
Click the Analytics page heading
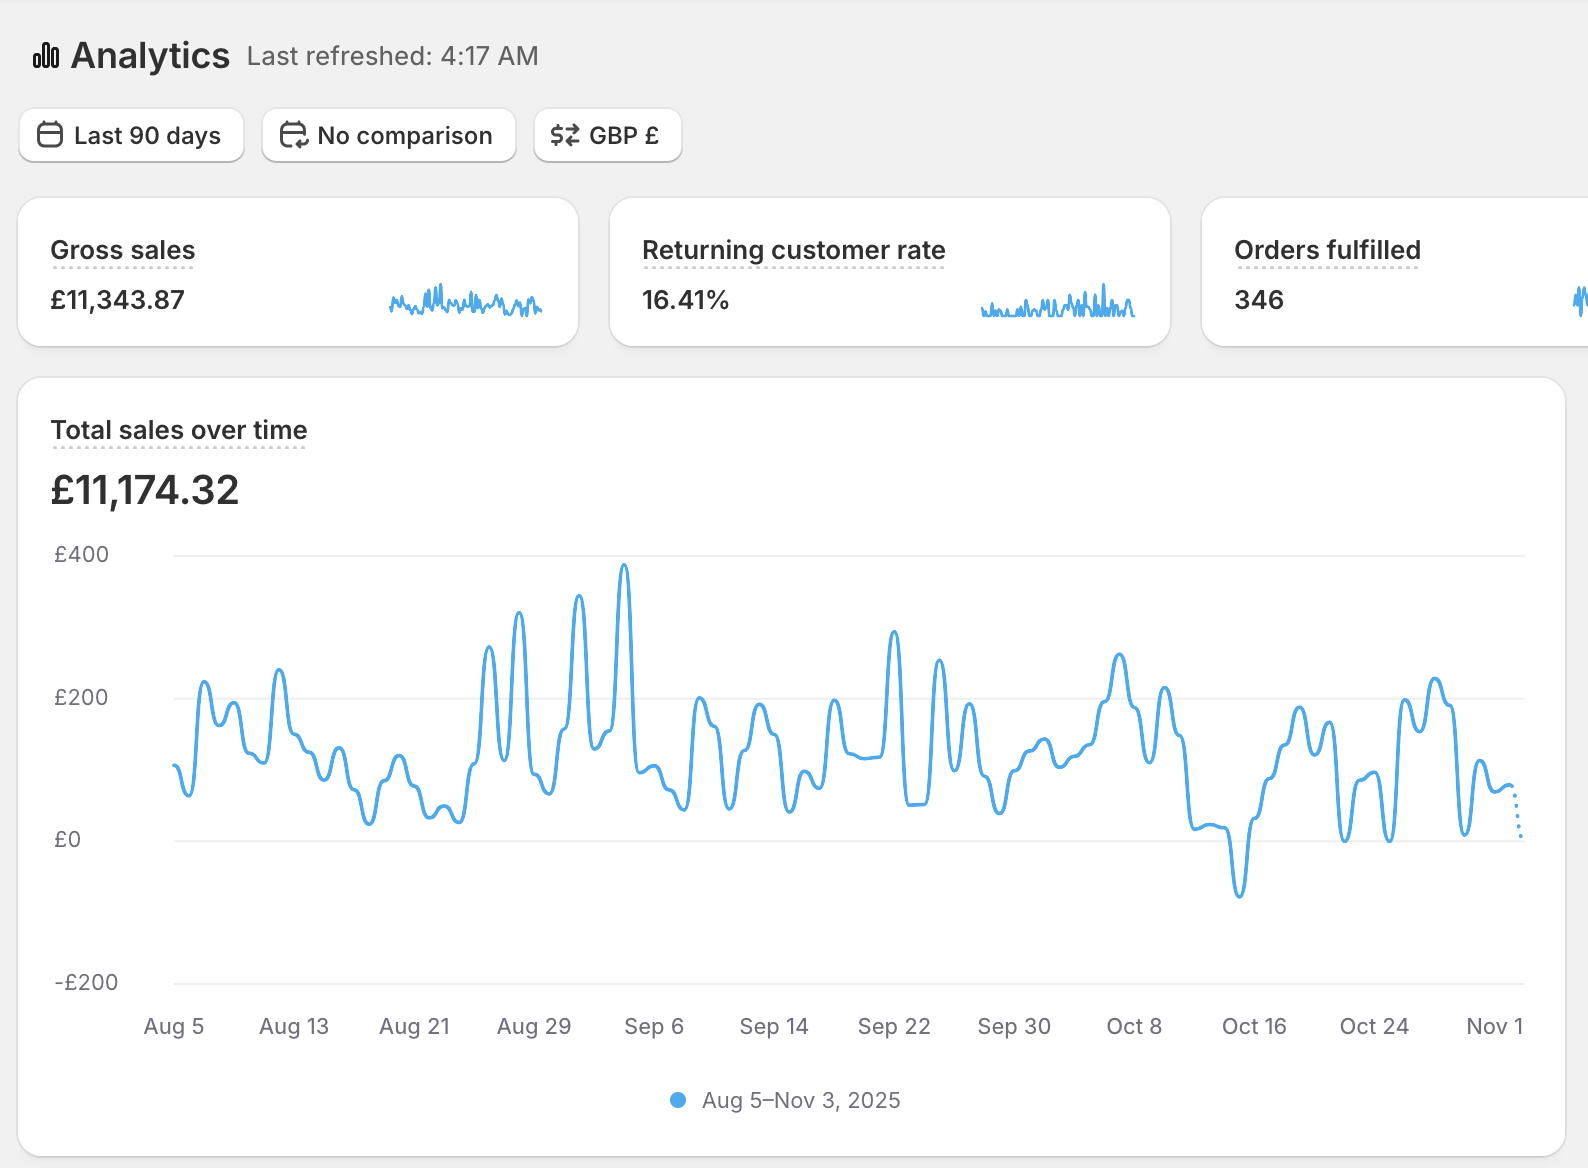coord(150,56)
